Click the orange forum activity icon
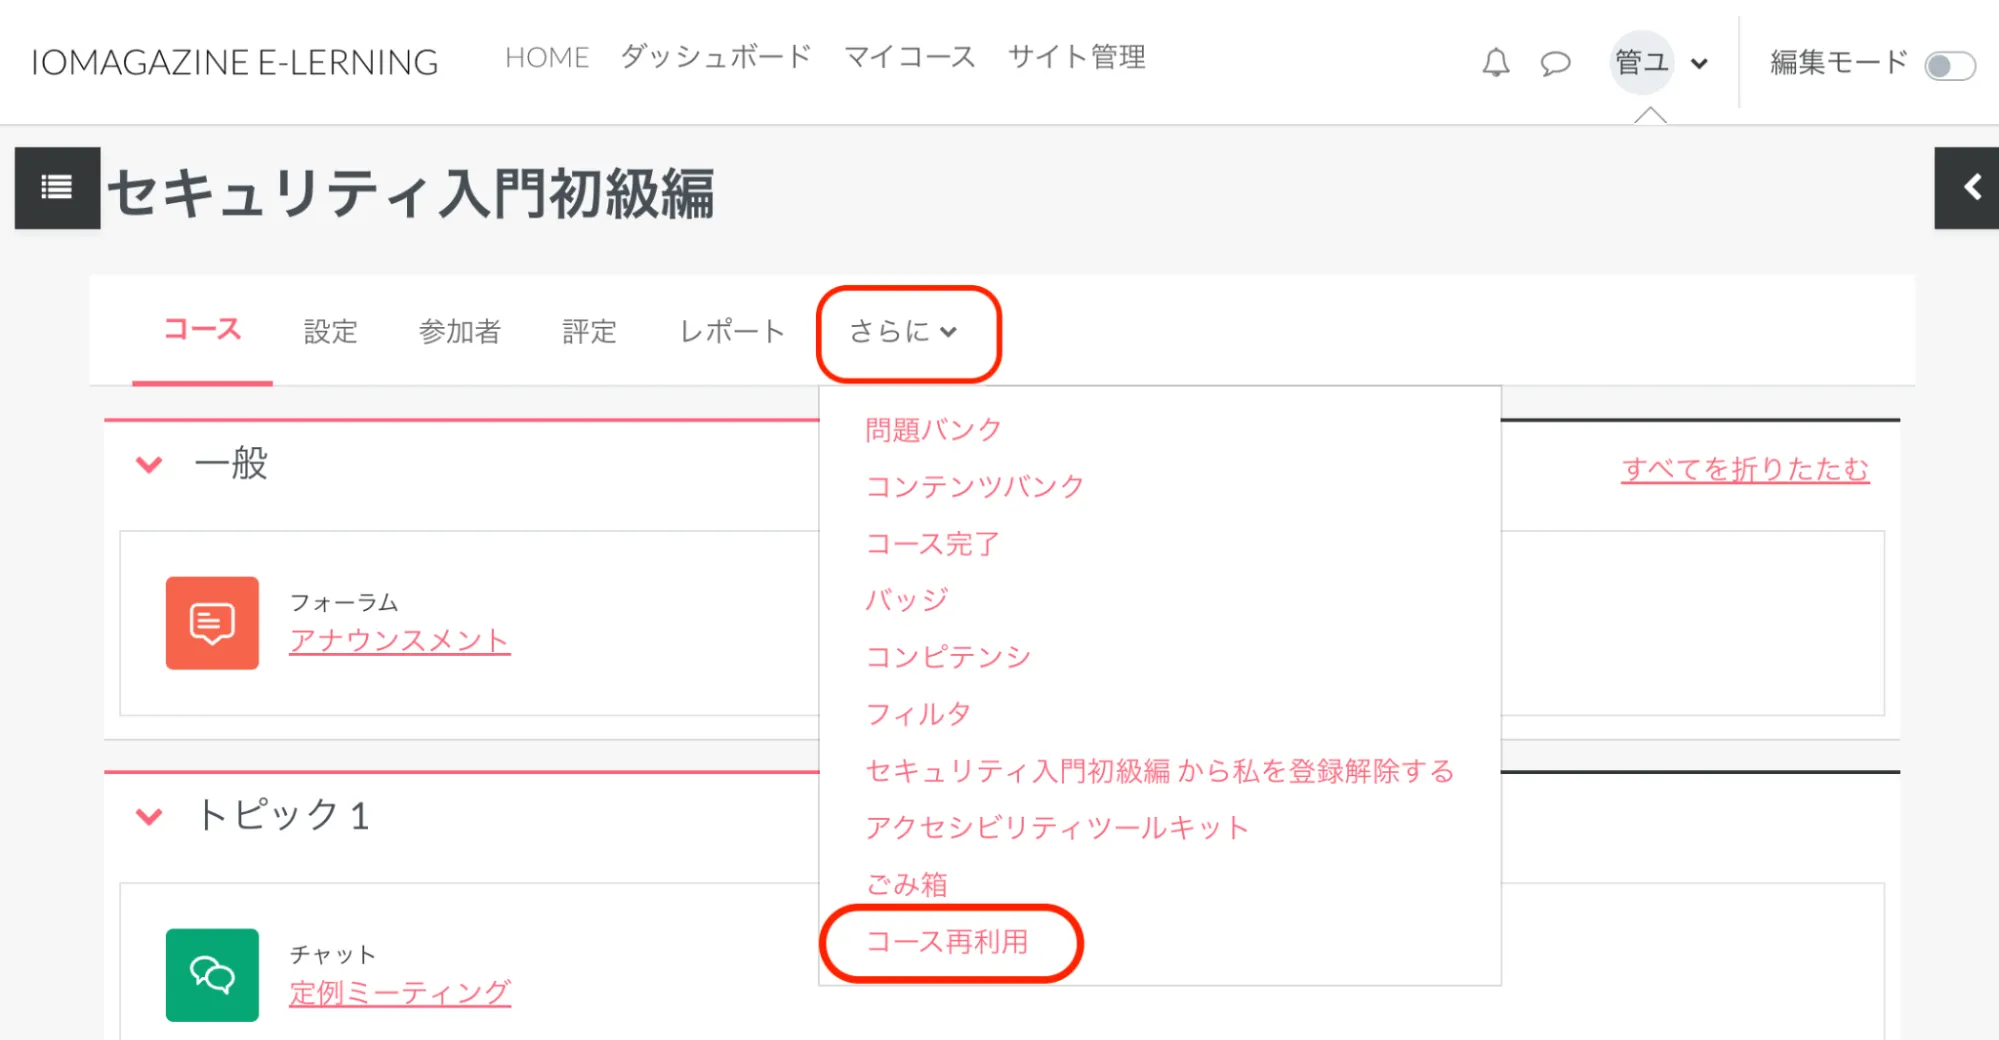The image size is (1999, 1040). pyautogui.click(x=212, y=623)
